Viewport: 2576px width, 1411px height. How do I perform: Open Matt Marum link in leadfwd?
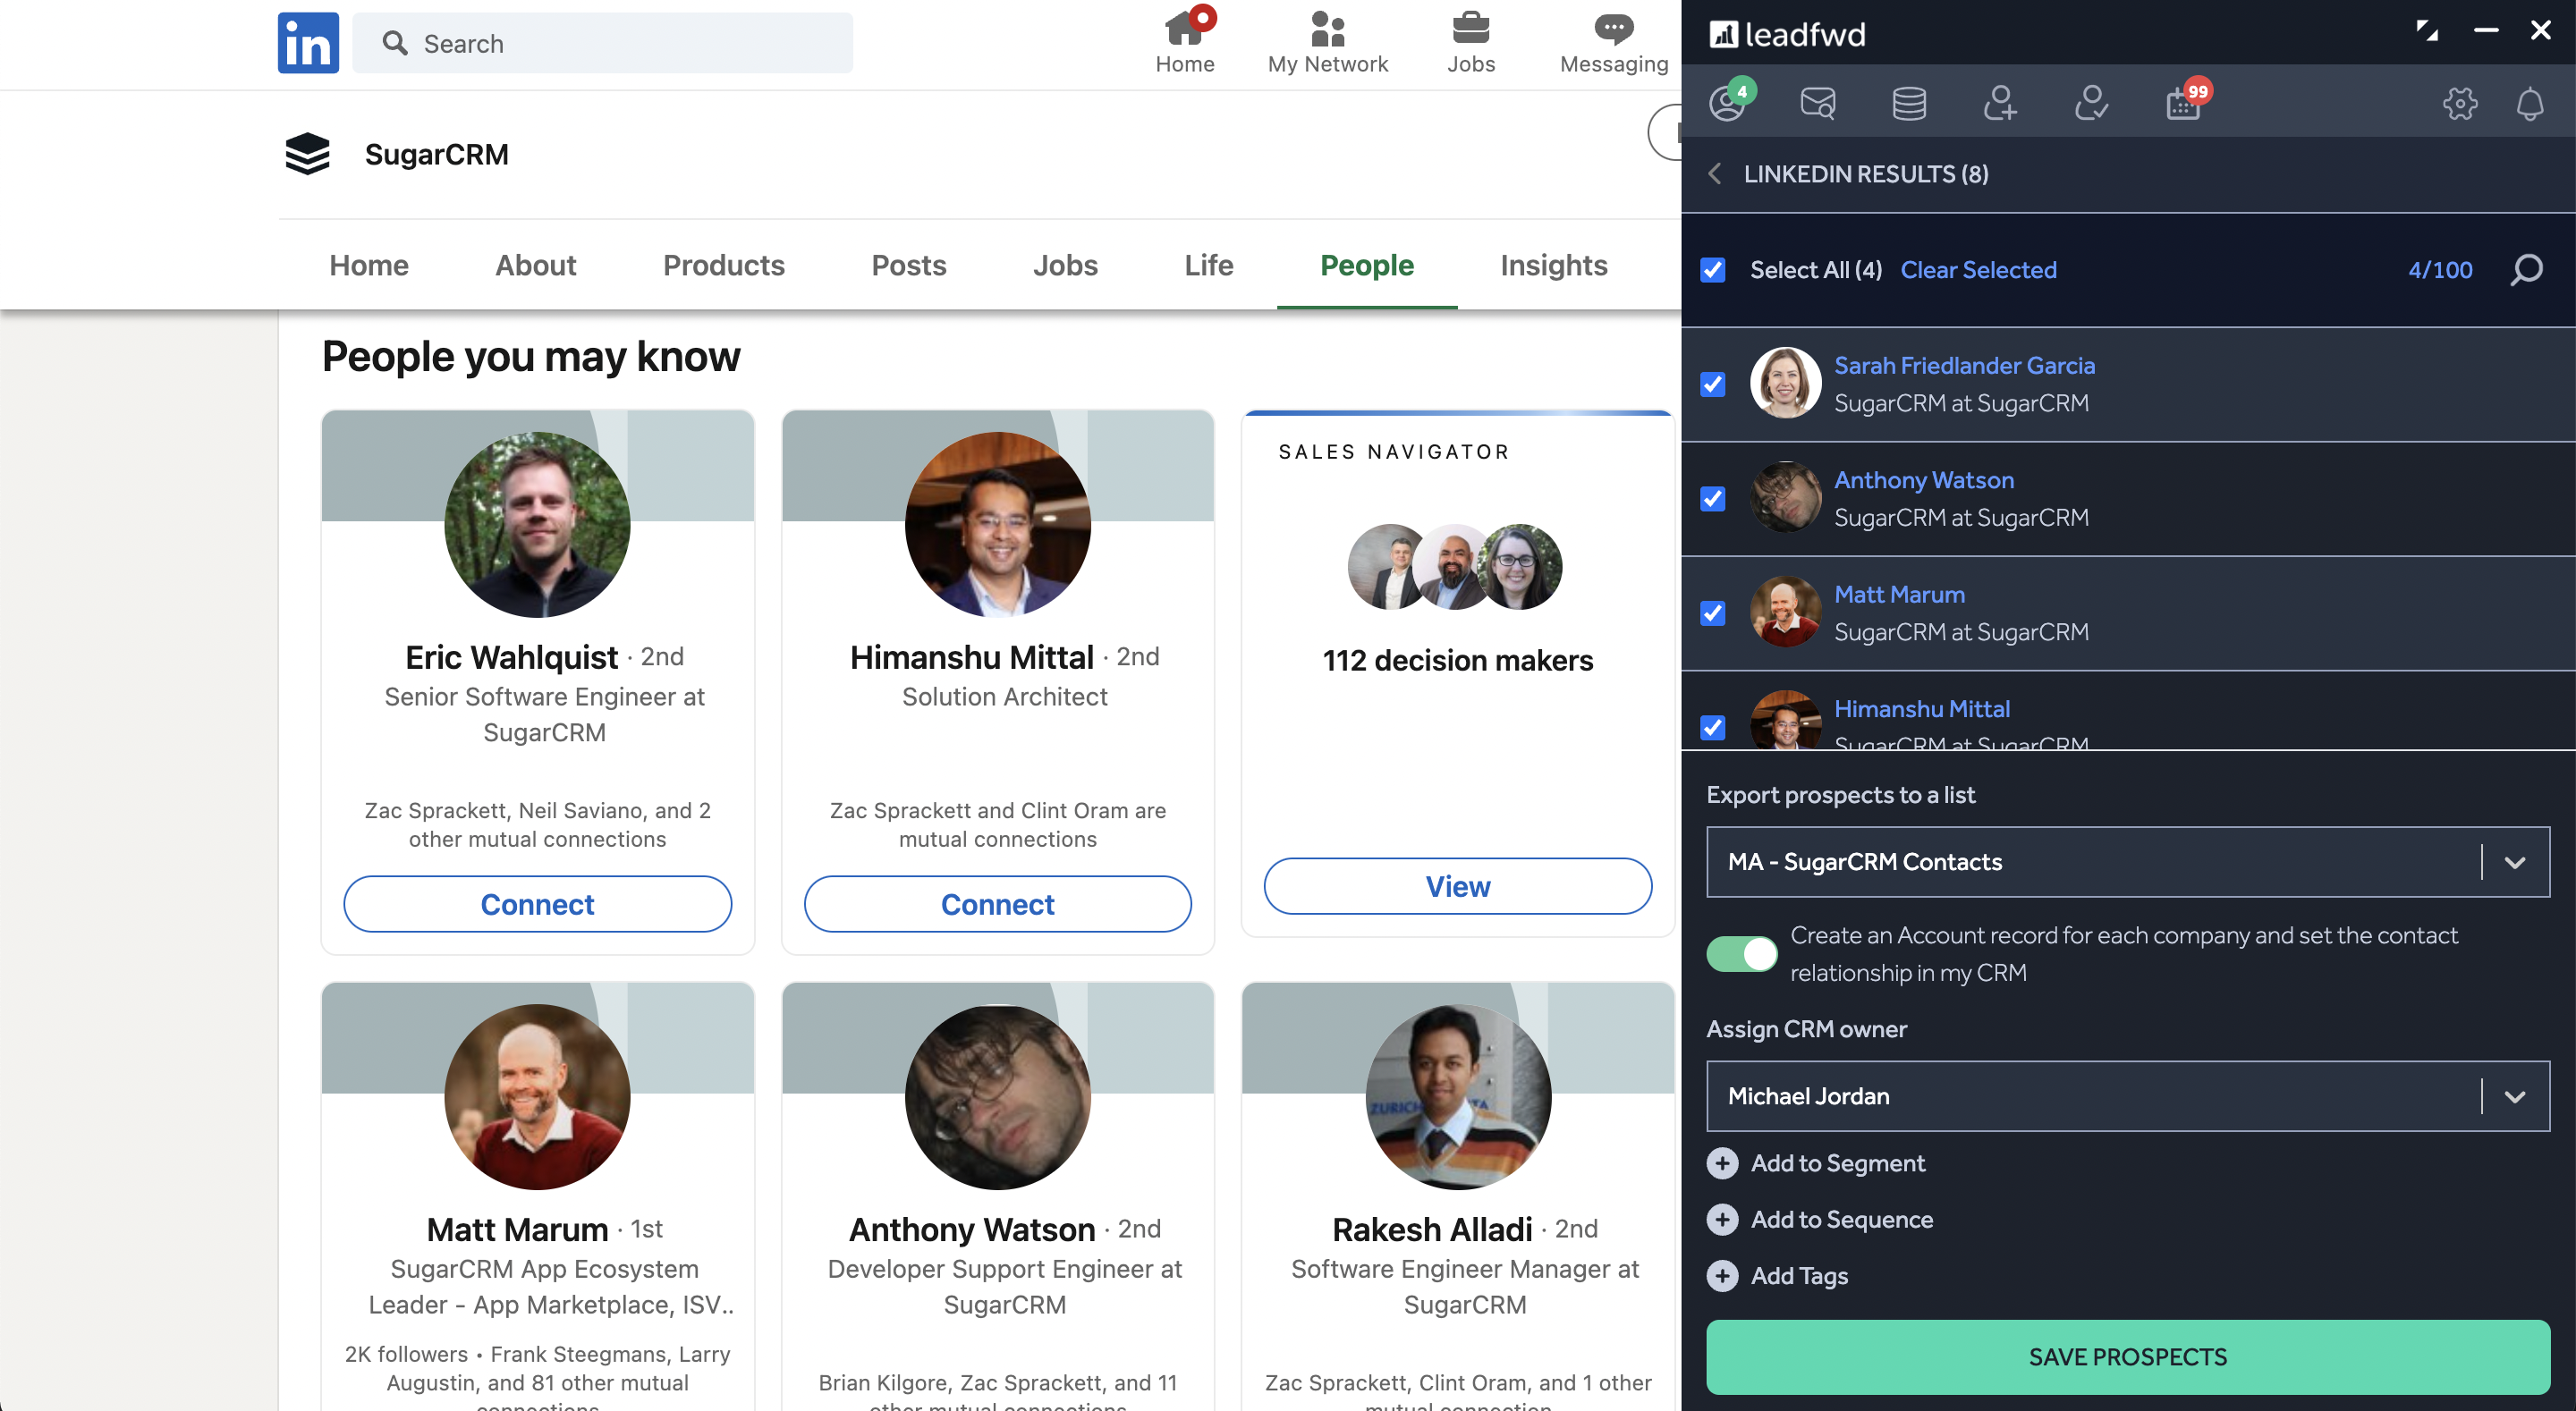1898,594
